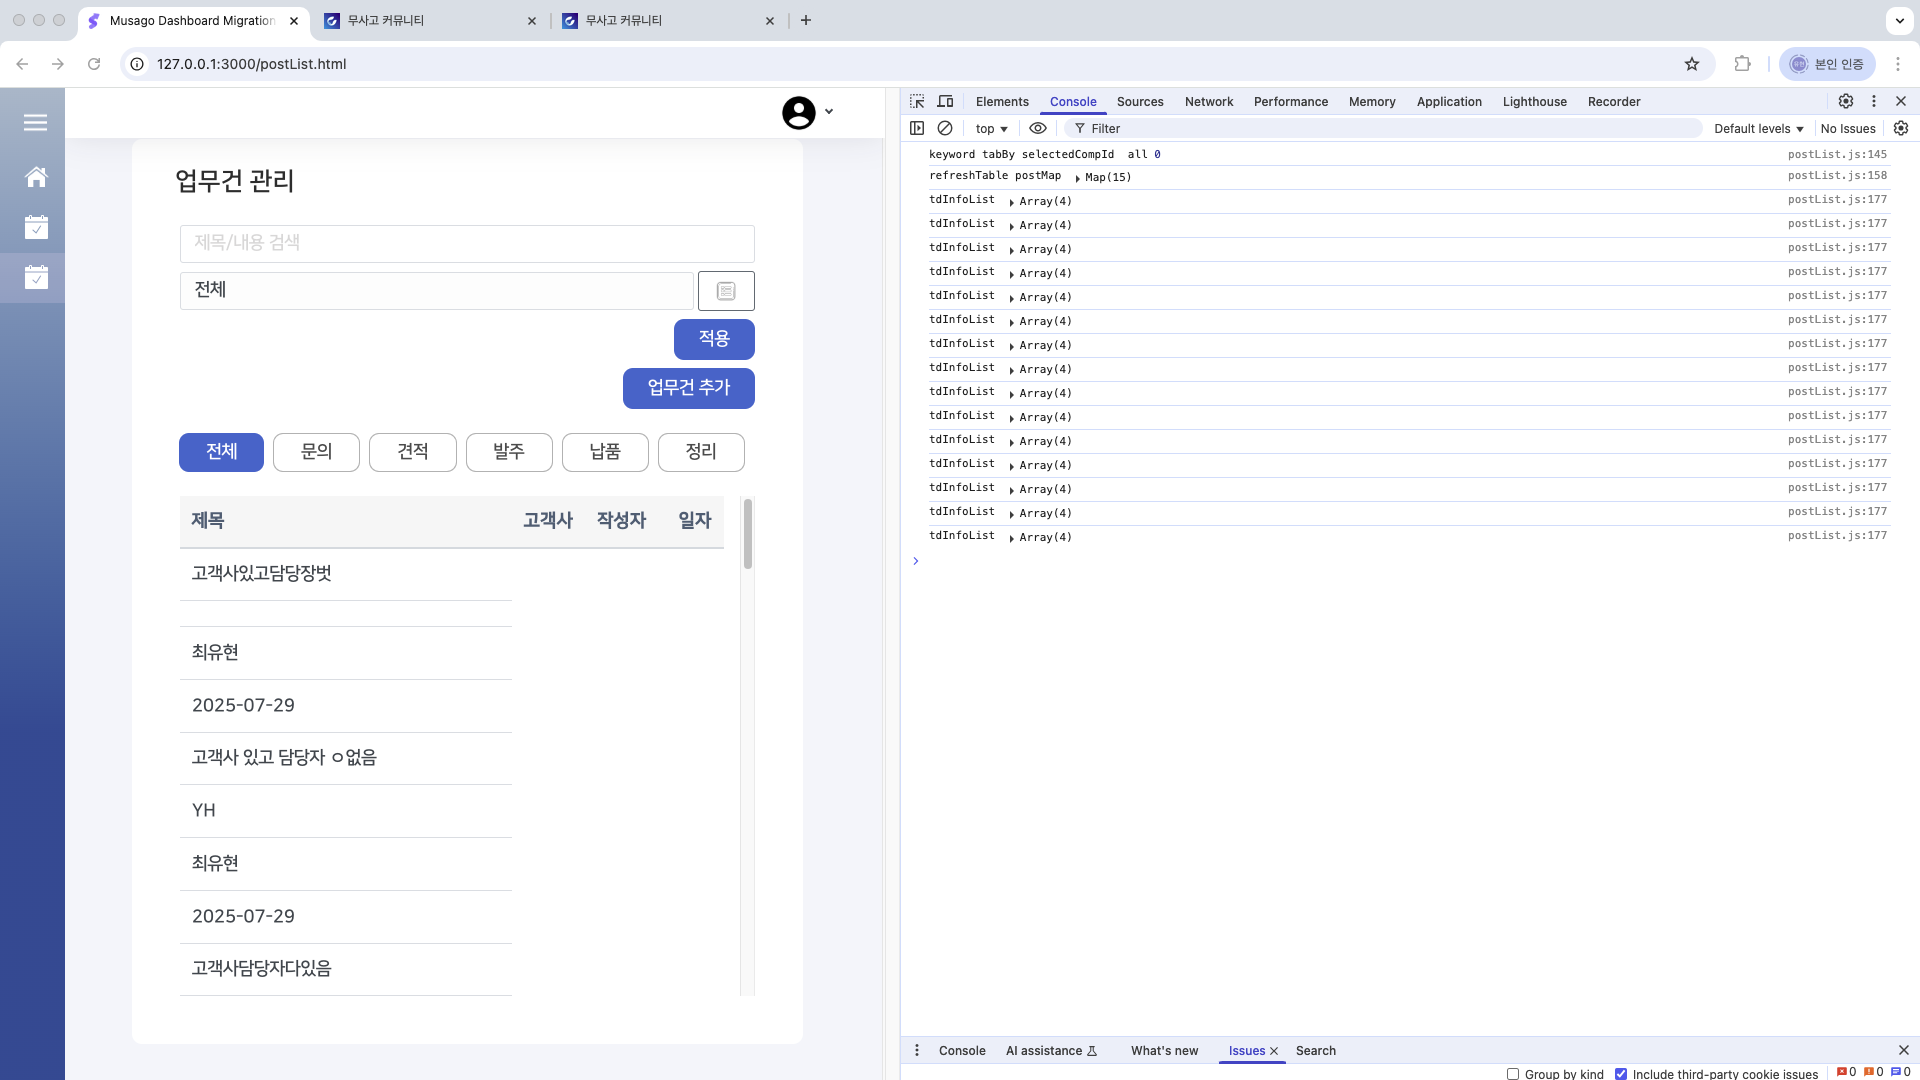The image size is (1920, 1080).
Task: Click the company list icon button
Action: point(726,291)
